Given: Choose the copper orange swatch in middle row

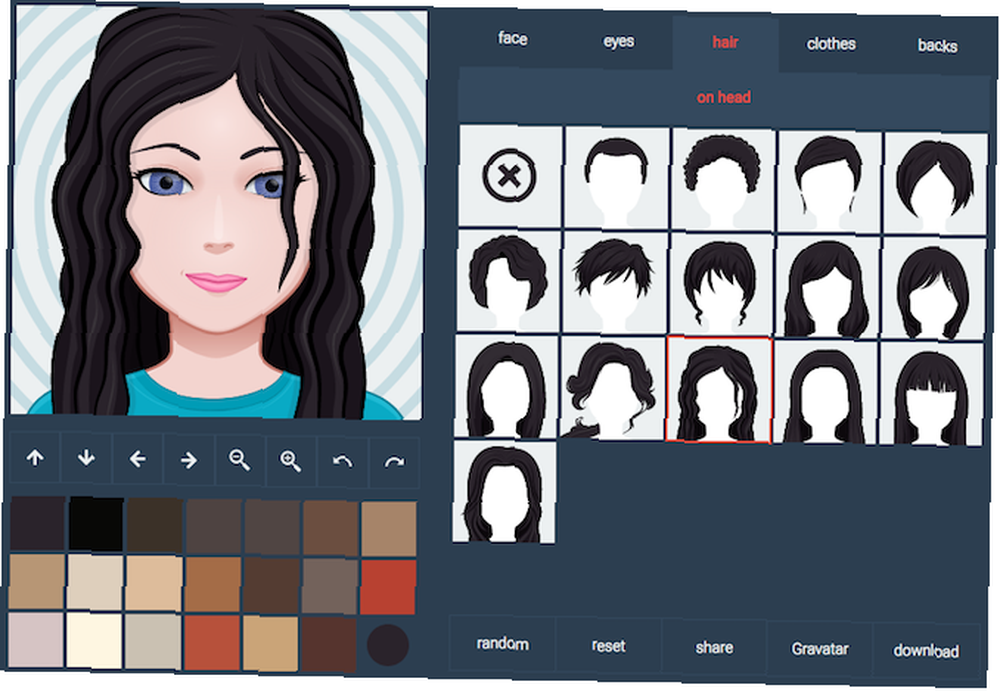Looking at the screenshot, I should (213, 584).
